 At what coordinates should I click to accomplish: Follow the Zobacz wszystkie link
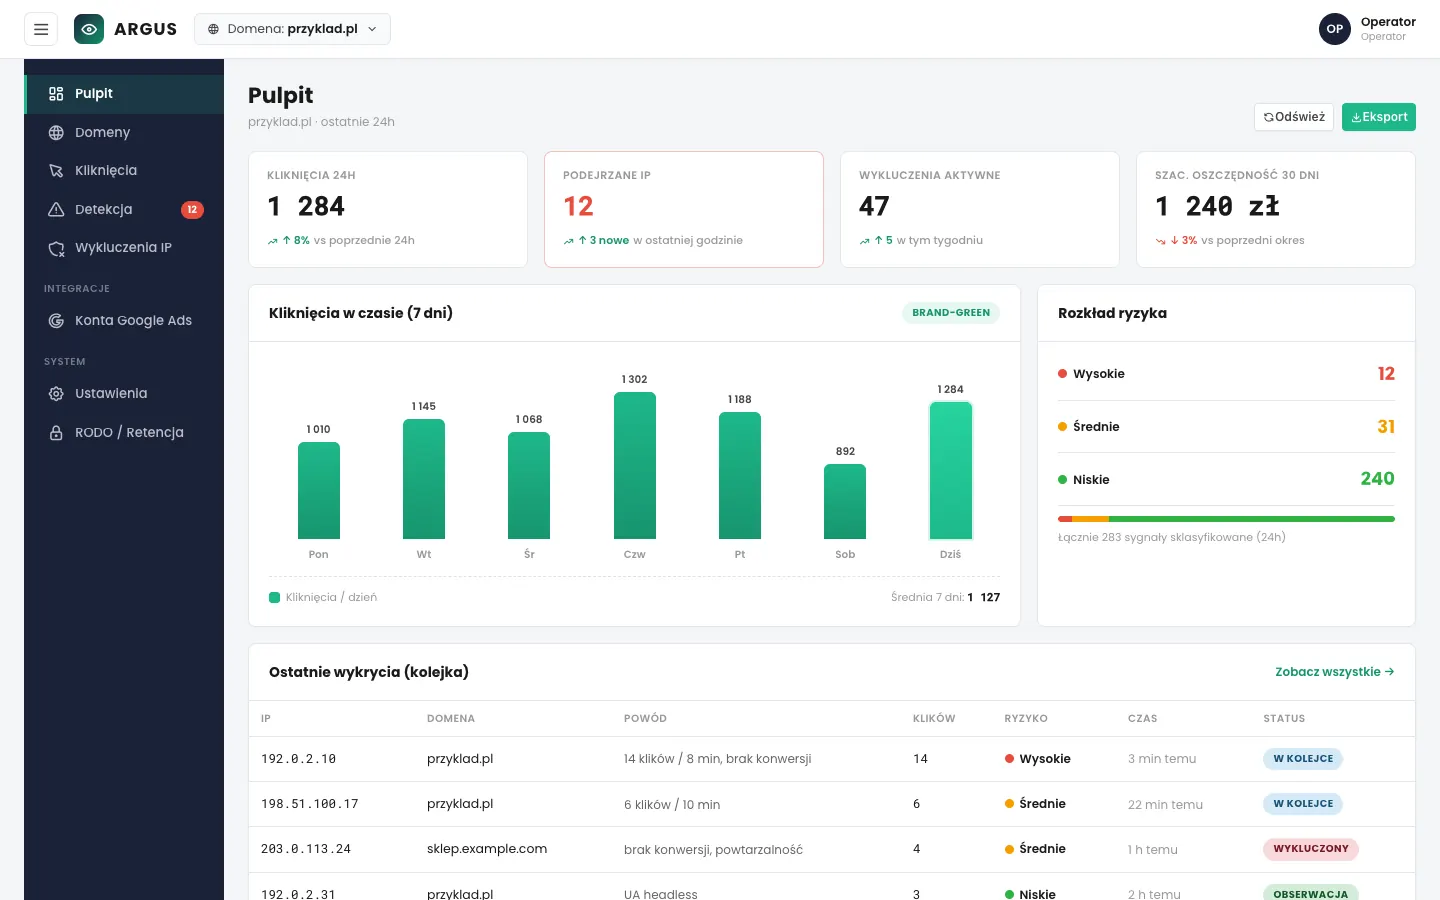coord(1334,672)
